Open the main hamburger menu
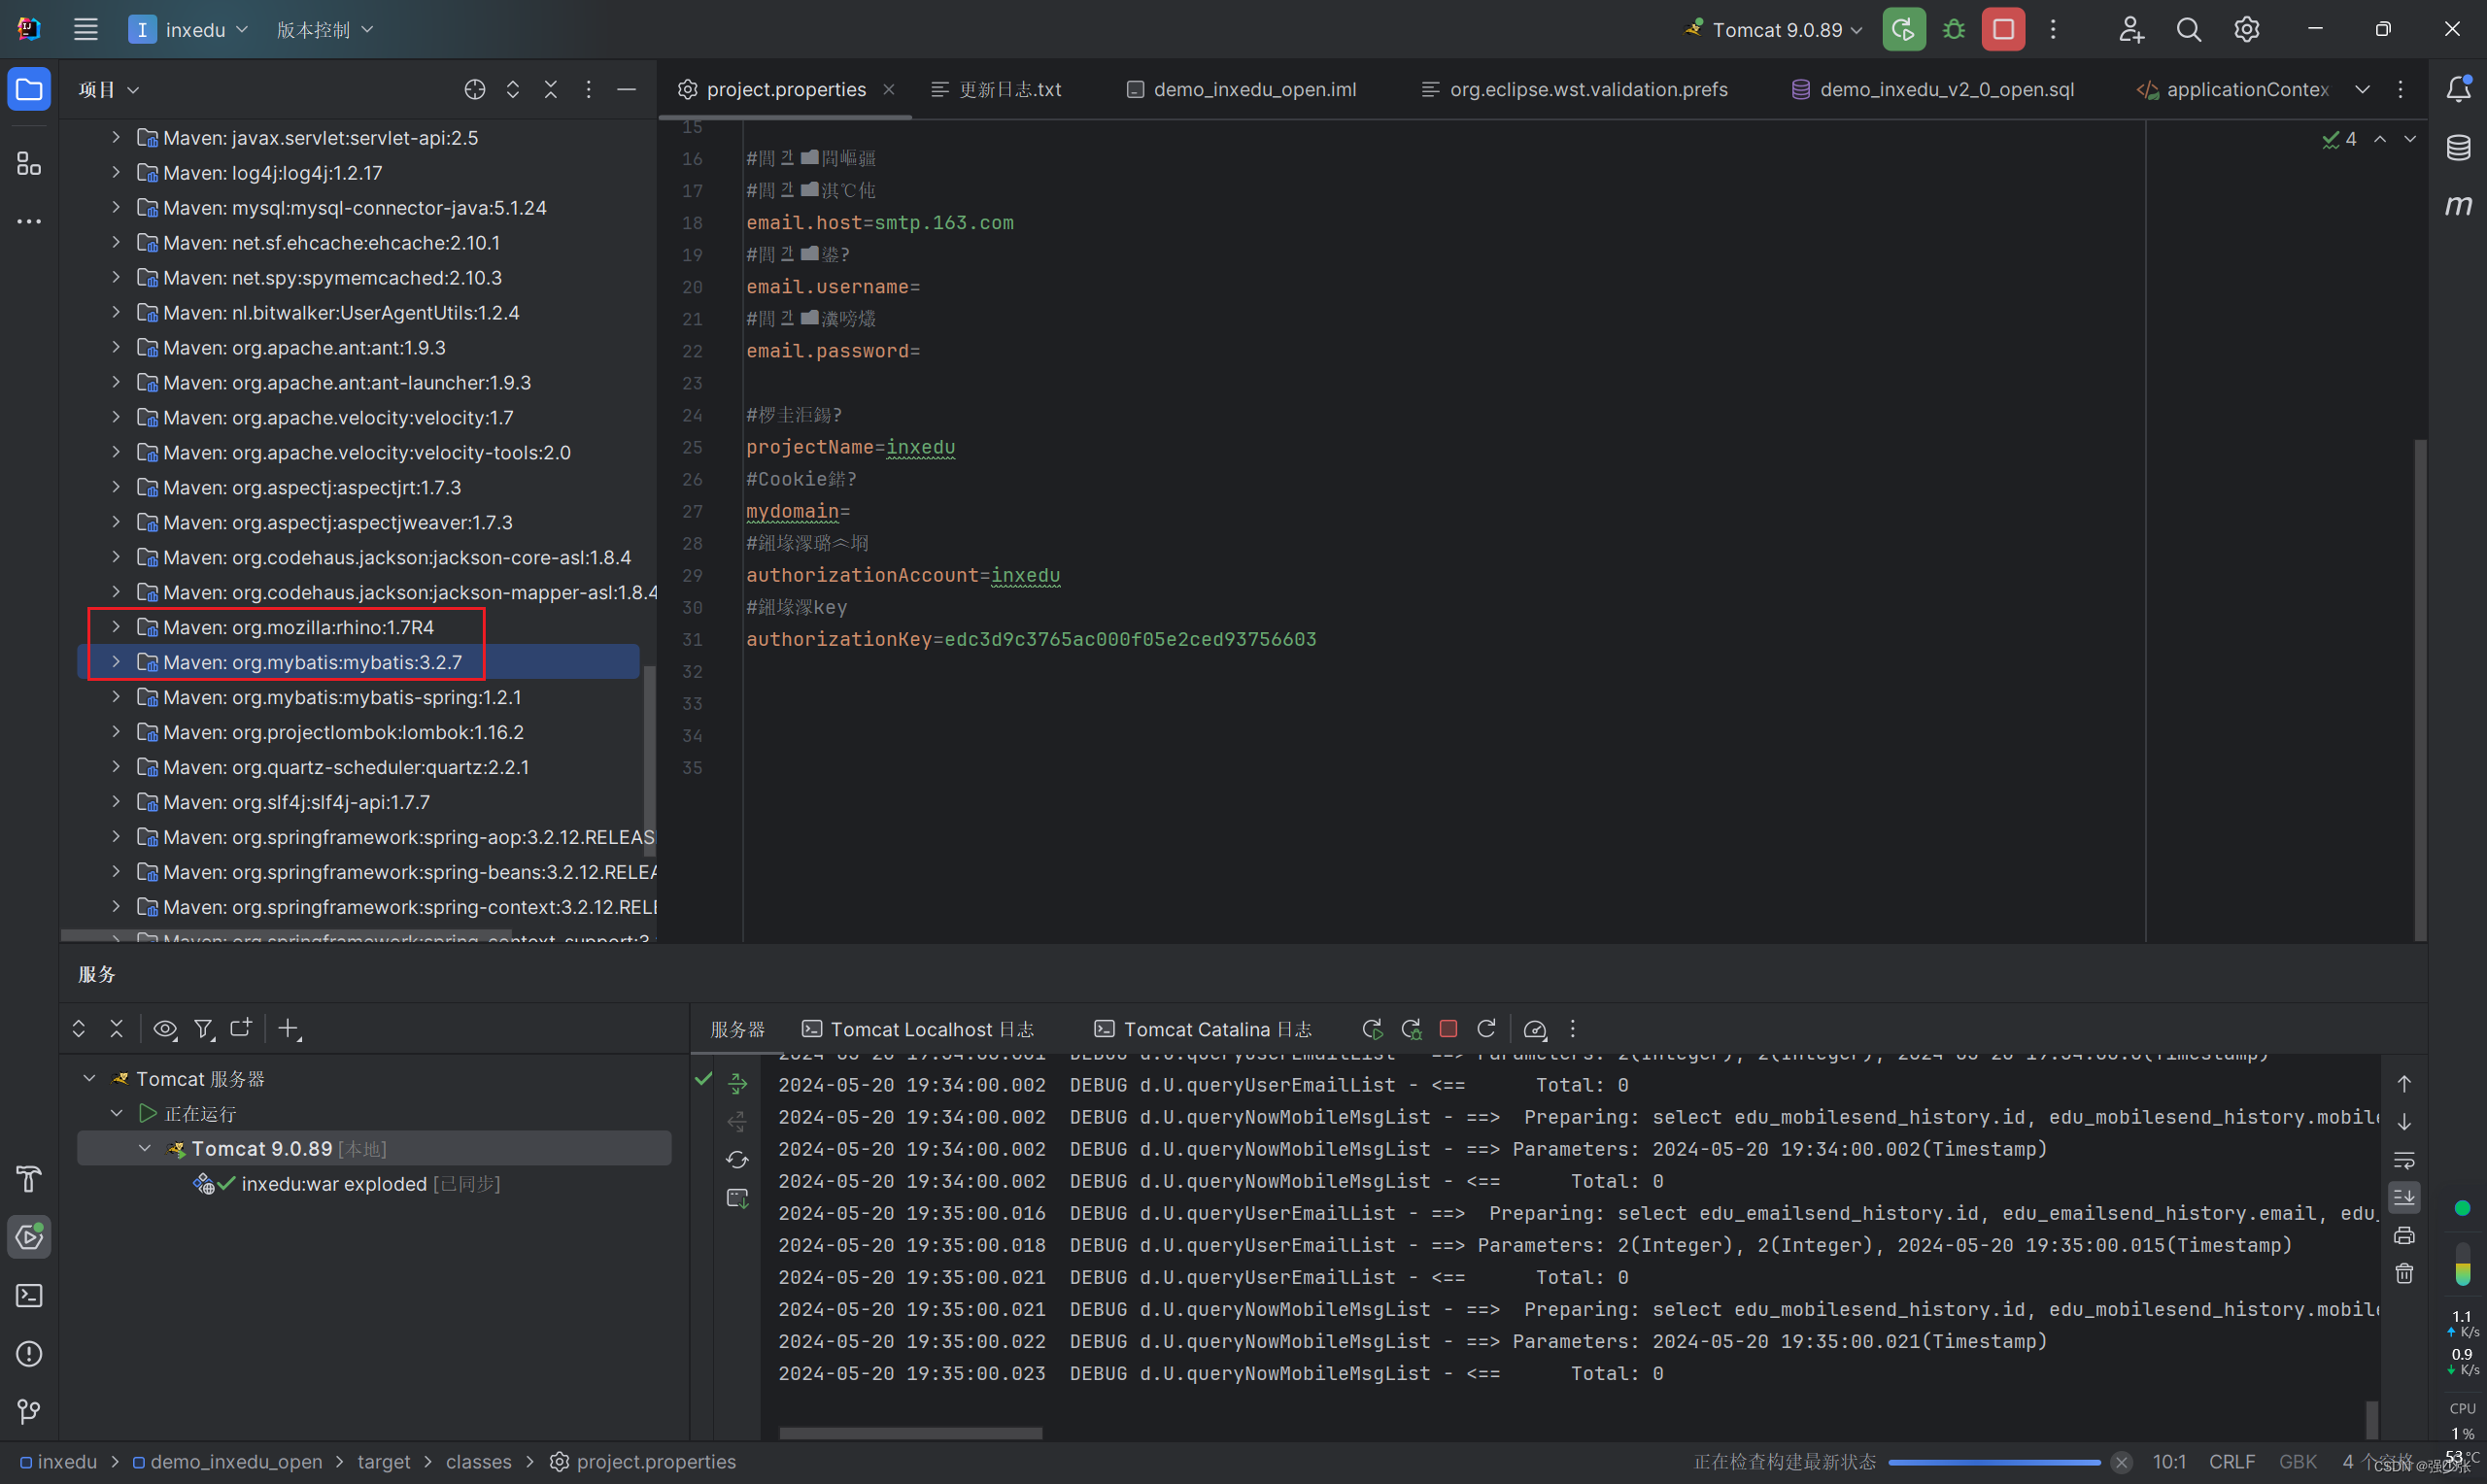 pyautogui.click(x=86, y=29)
